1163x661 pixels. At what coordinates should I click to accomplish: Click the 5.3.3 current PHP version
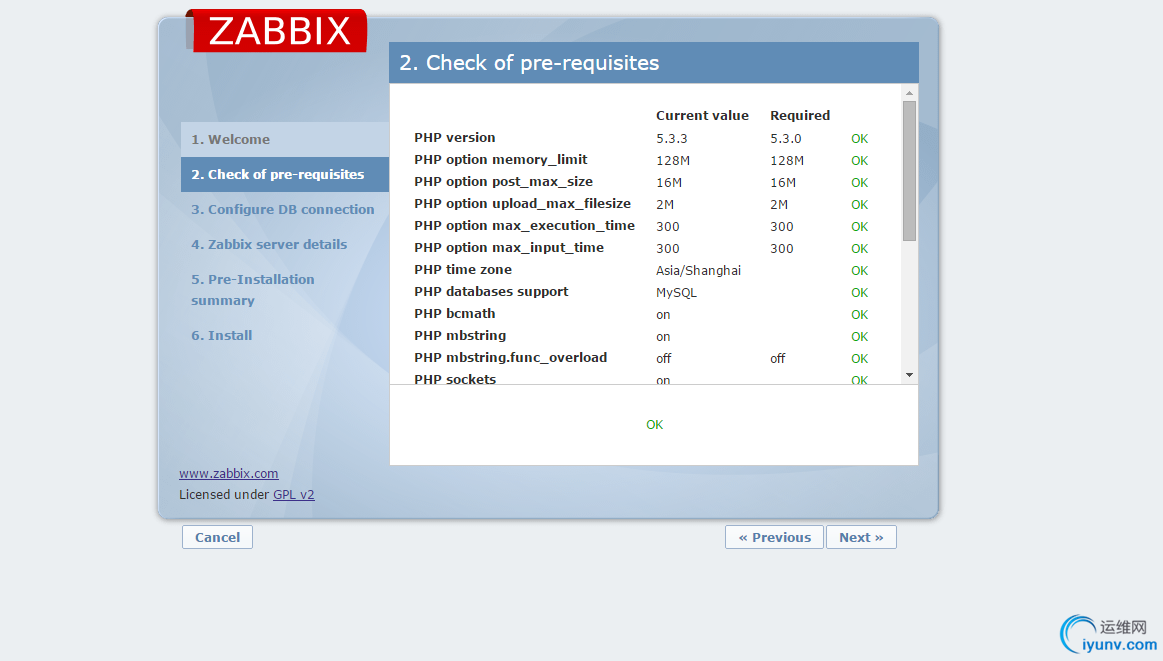coord(671,139)
